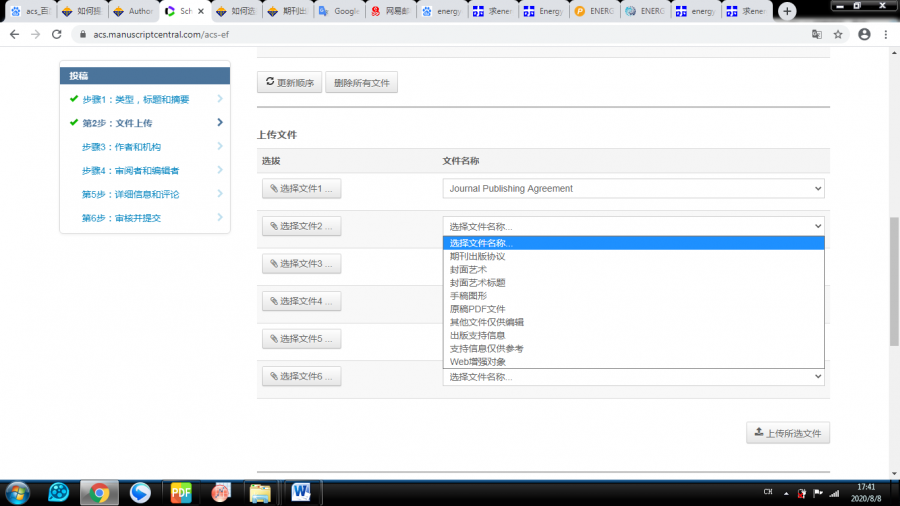Open the Chrome profile avatar icon
Viewport: 900px width, 506px height.
click(x=864, y=34)
